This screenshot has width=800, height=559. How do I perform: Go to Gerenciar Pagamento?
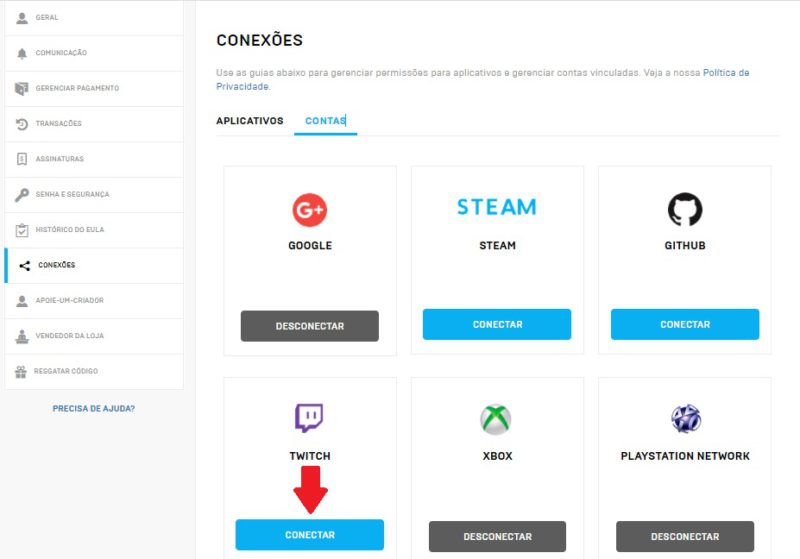[x=94, y=88]
